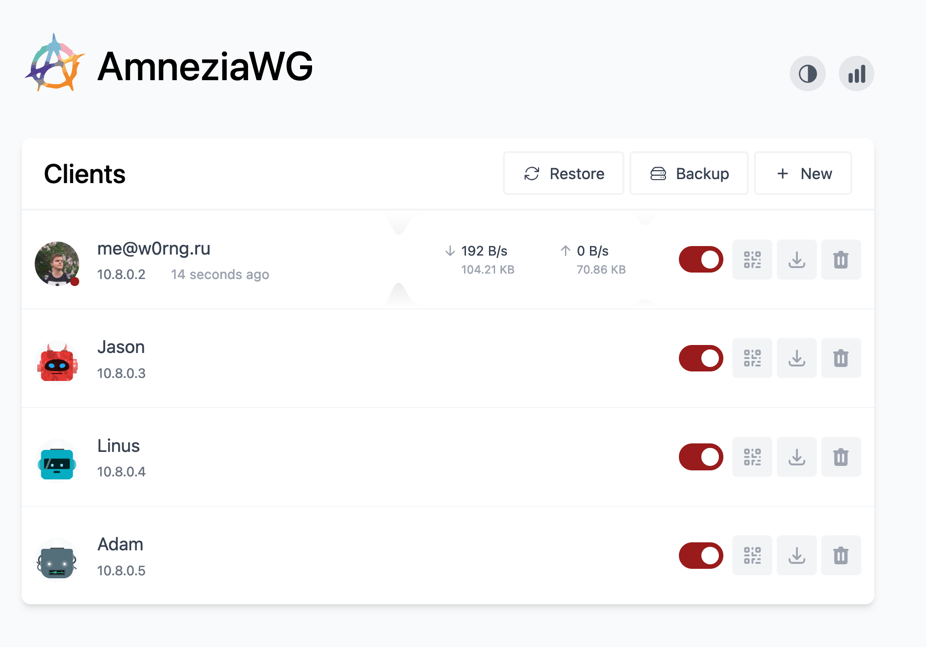Click the AmneziaWG logo
926x647 pixels.
[54, 65]
